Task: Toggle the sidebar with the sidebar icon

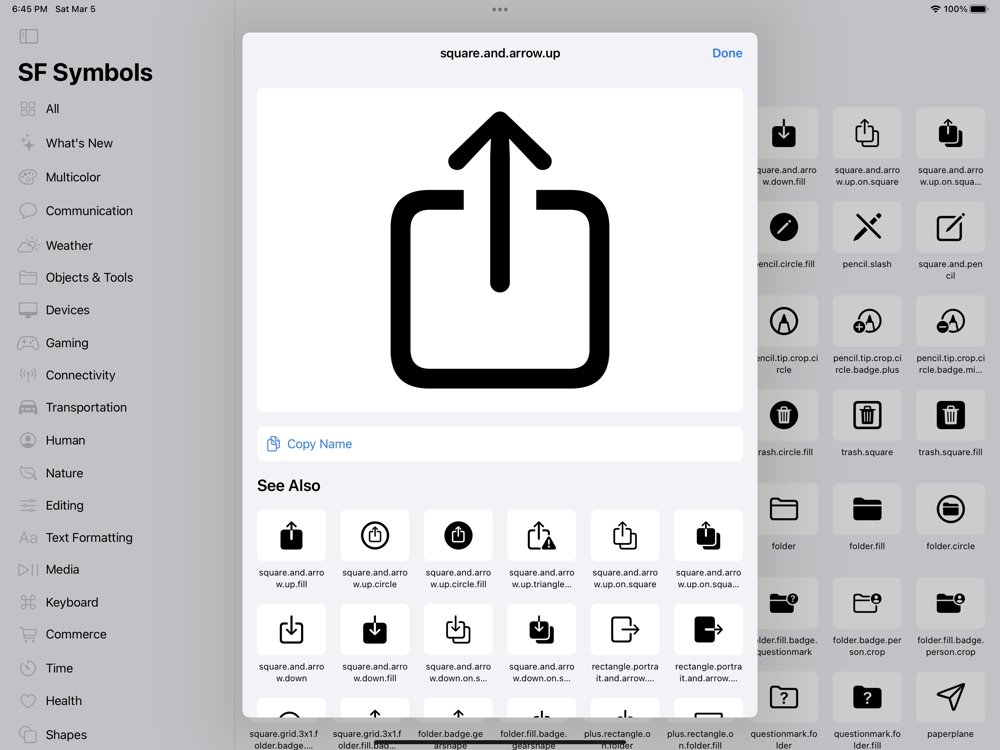Action: click(29, 36)
